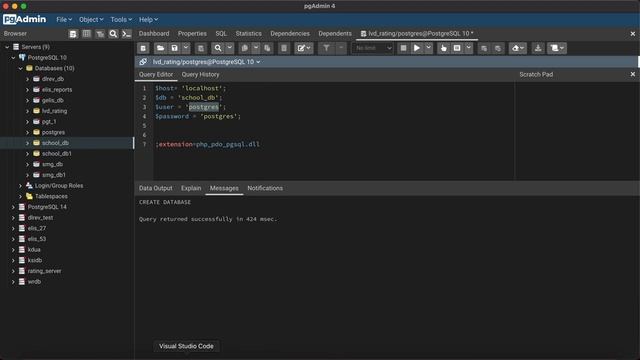640x360 pixels.
Task: Open the Macros menu icon
Action: [x=557, y=48]
